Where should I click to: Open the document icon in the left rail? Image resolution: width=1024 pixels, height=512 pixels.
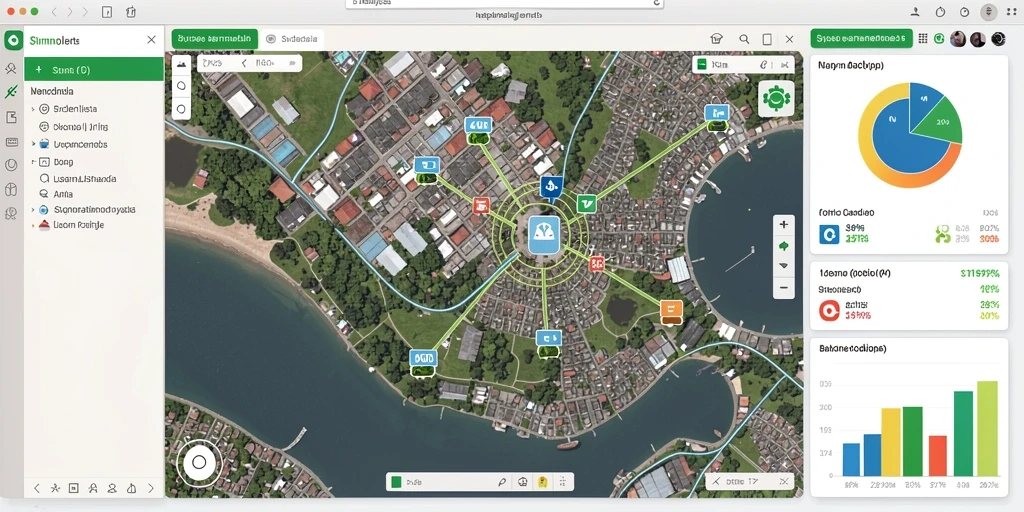[x=10, y=117]
